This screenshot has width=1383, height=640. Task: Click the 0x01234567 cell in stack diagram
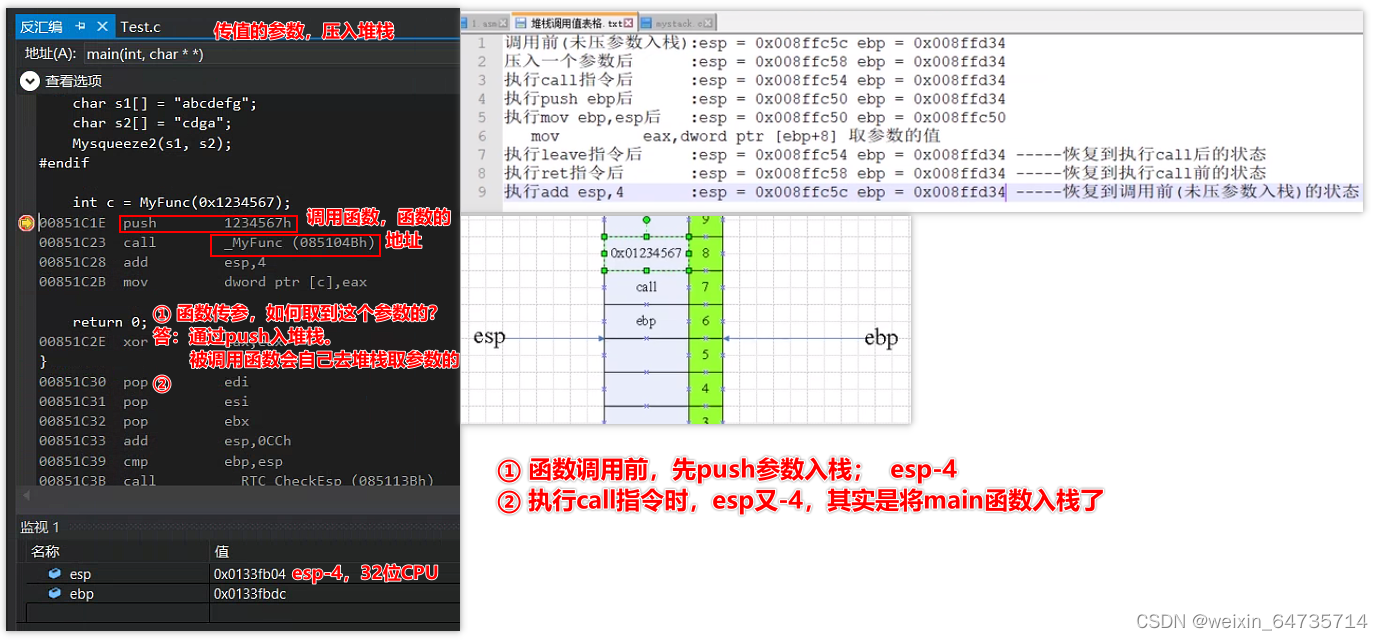[x=646, y=253]
